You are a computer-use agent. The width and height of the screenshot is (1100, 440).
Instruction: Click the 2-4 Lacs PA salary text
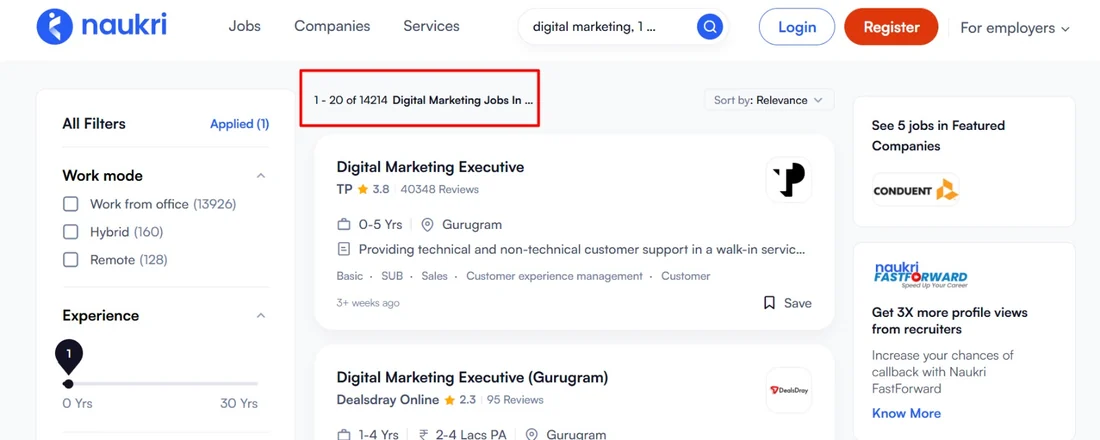coord(471,435)
